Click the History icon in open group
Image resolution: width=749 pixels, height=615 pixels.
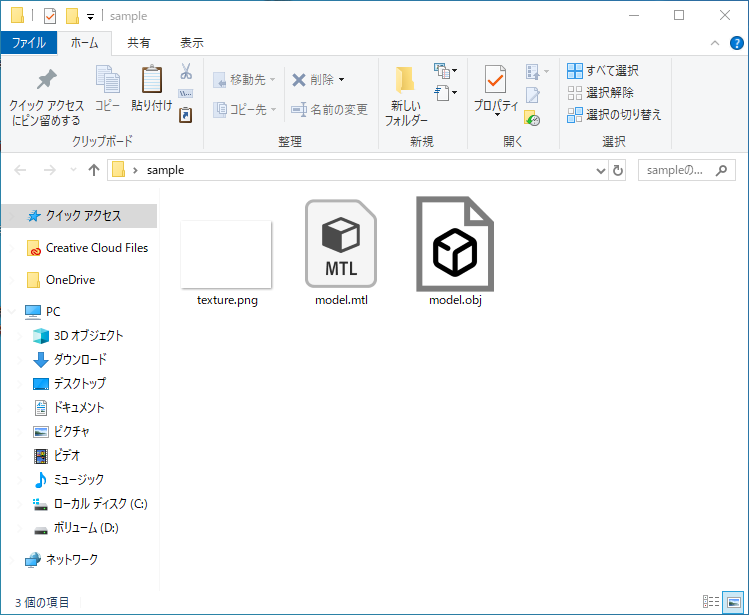pyautogui.click(x=532, y=118)
